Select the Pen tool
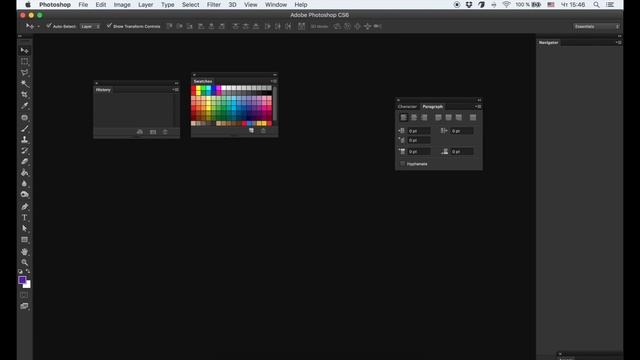 (x=24, y=207)
